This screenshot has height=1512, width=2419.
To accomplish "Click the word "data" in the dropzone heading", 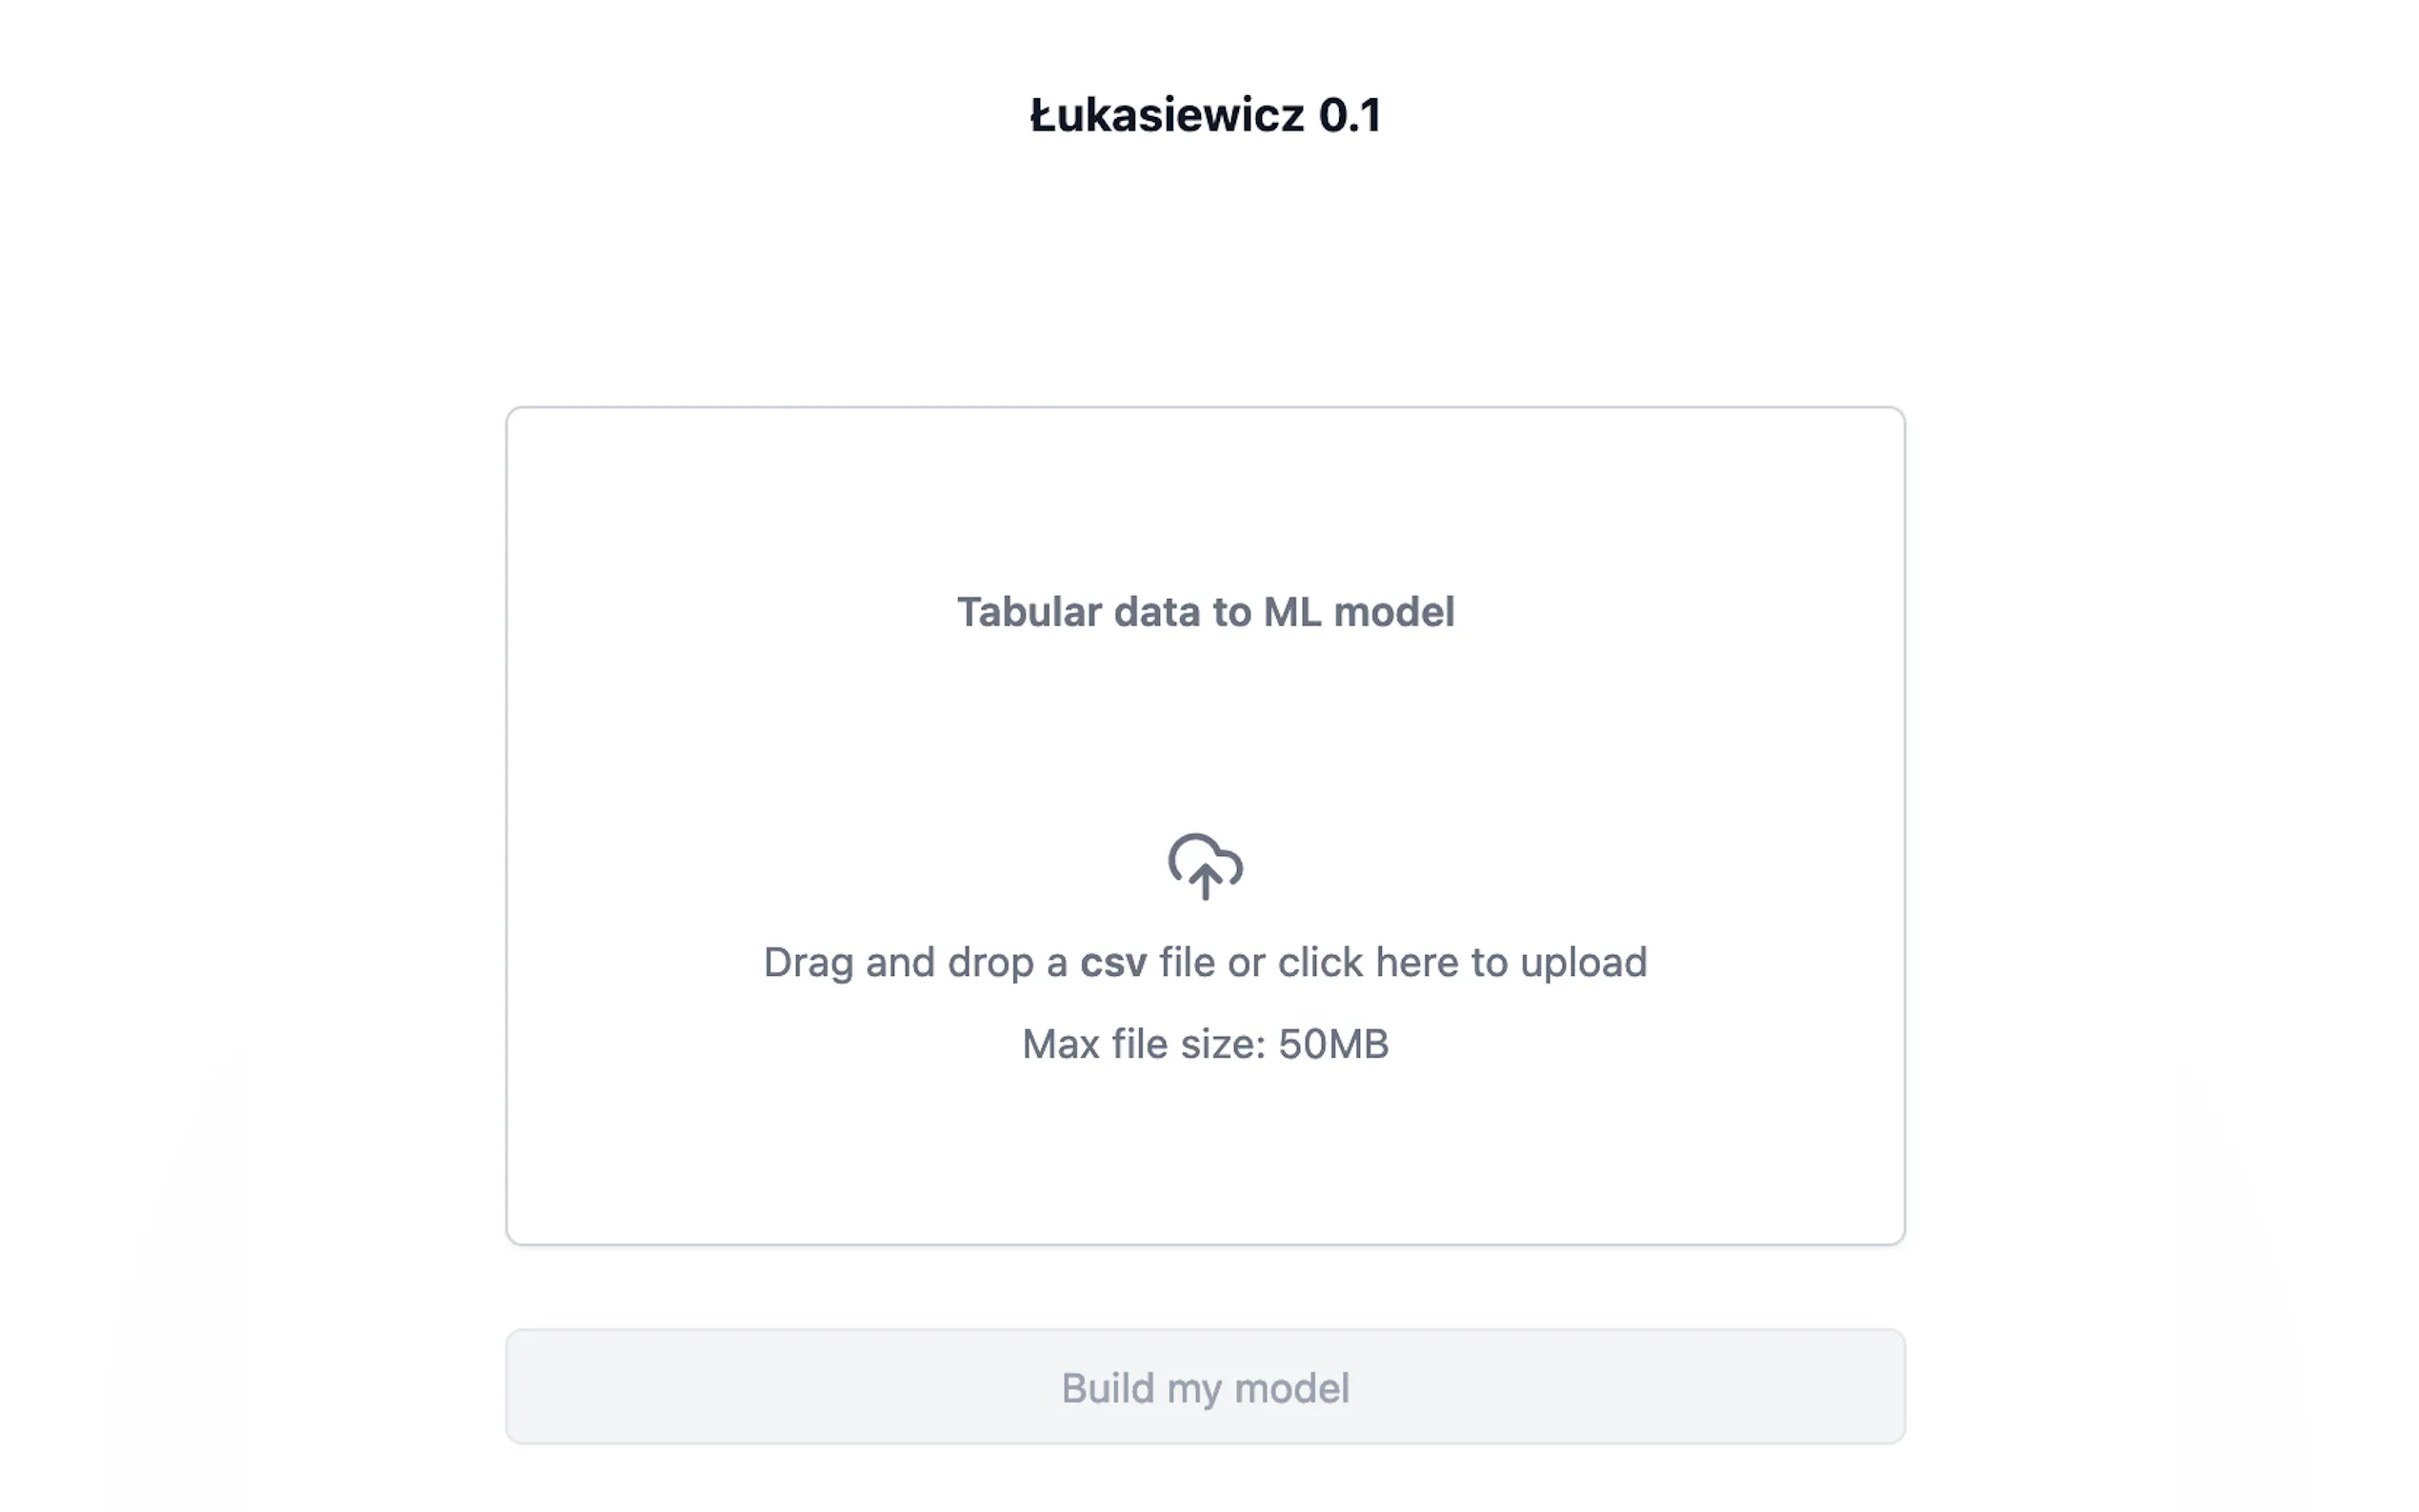I will point(1157,612).
